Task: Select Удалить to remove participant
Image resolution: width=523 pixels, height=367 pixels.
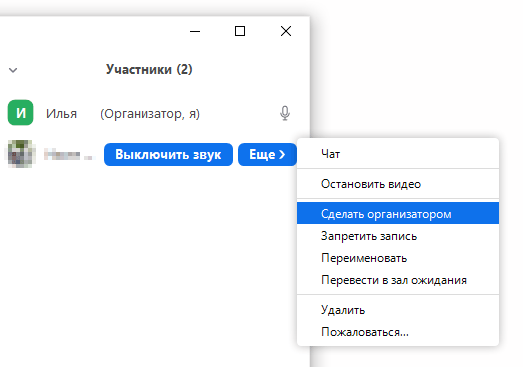Action: [x=398, y=310]
